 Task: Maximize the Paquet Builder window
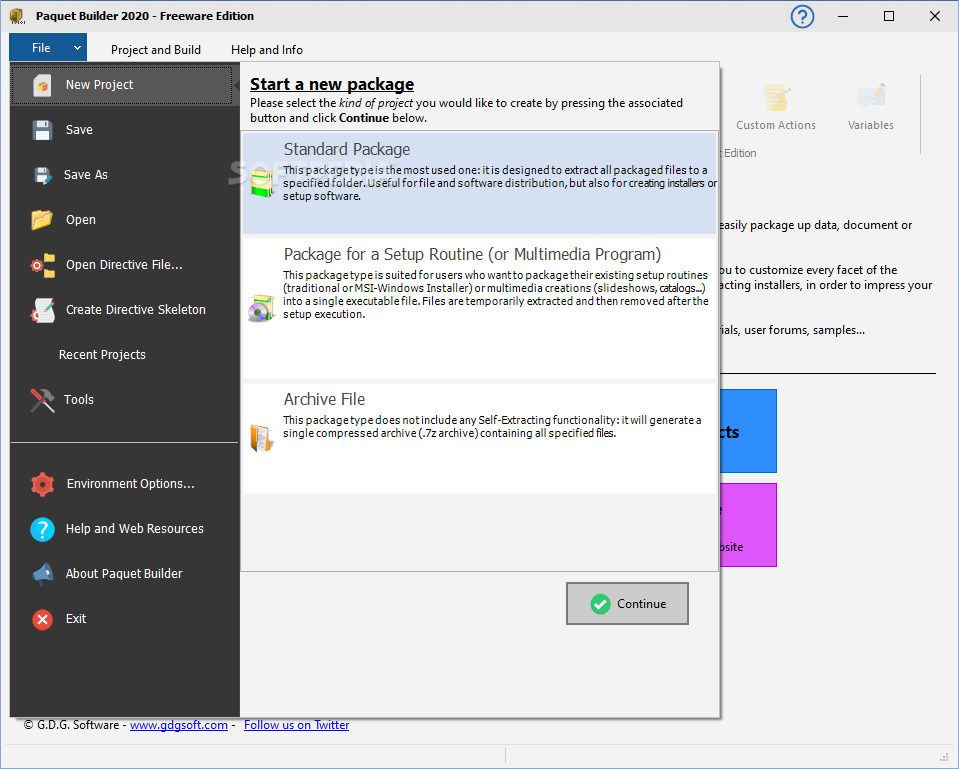point(889,17)
